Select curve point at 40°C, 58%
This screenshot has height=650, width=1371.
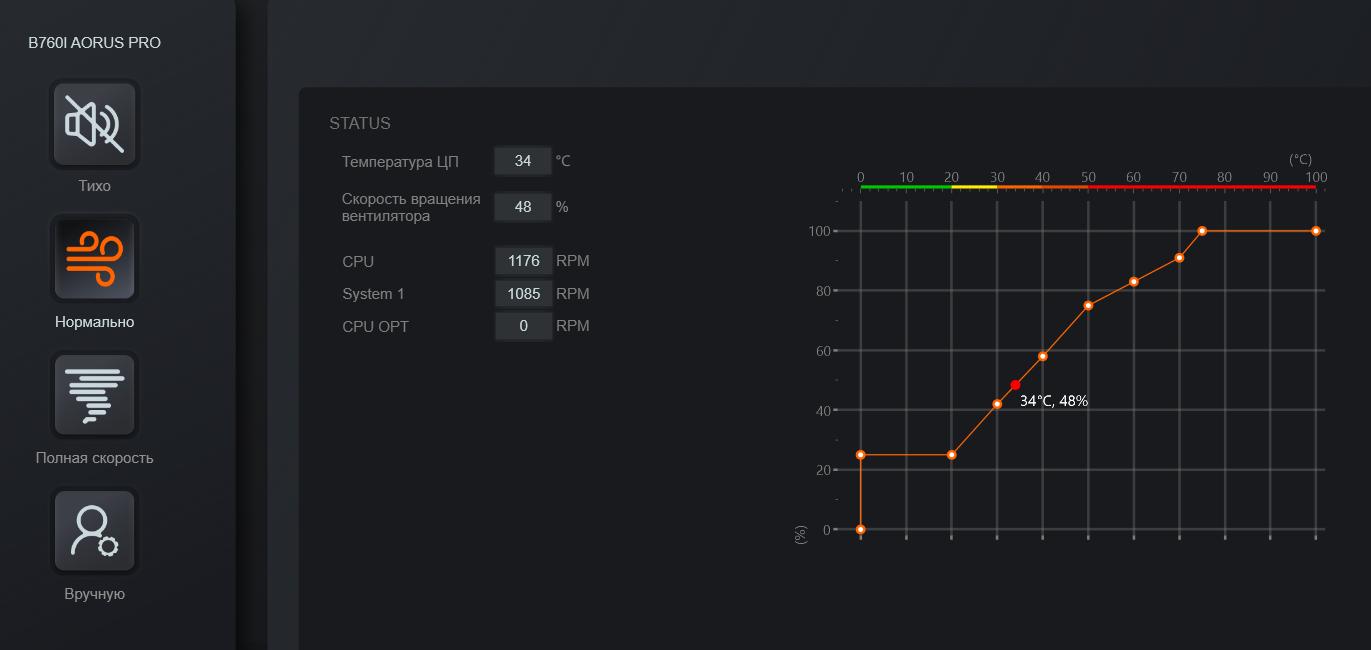click(1043, 356)
